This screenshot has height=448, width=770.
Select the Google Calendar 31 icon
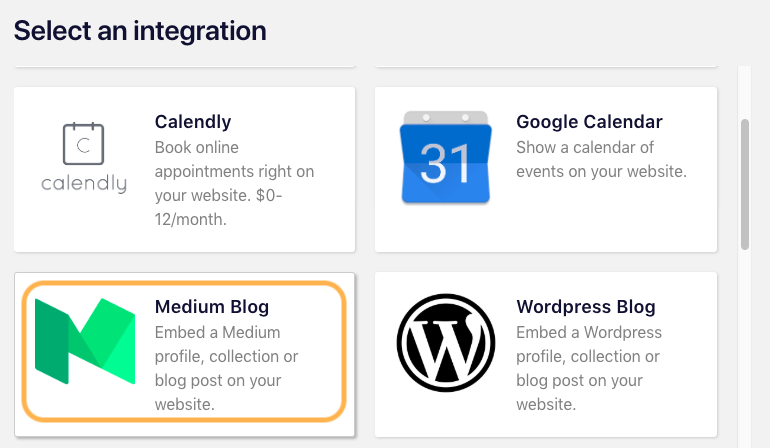[445, 157]
